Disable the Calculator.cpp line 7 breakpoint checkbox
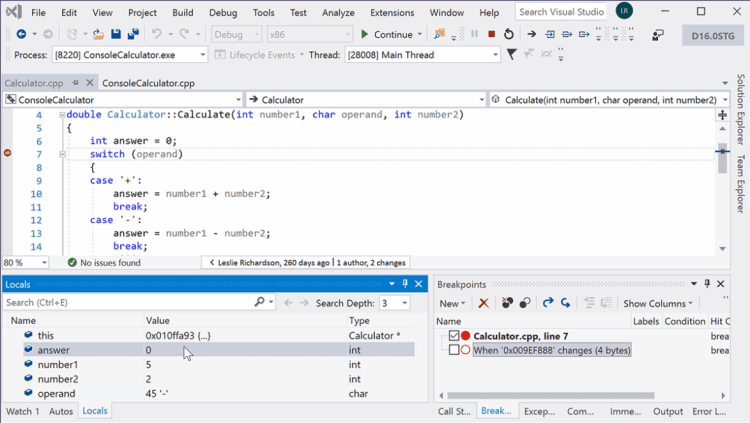 click(x=454, y=336)
